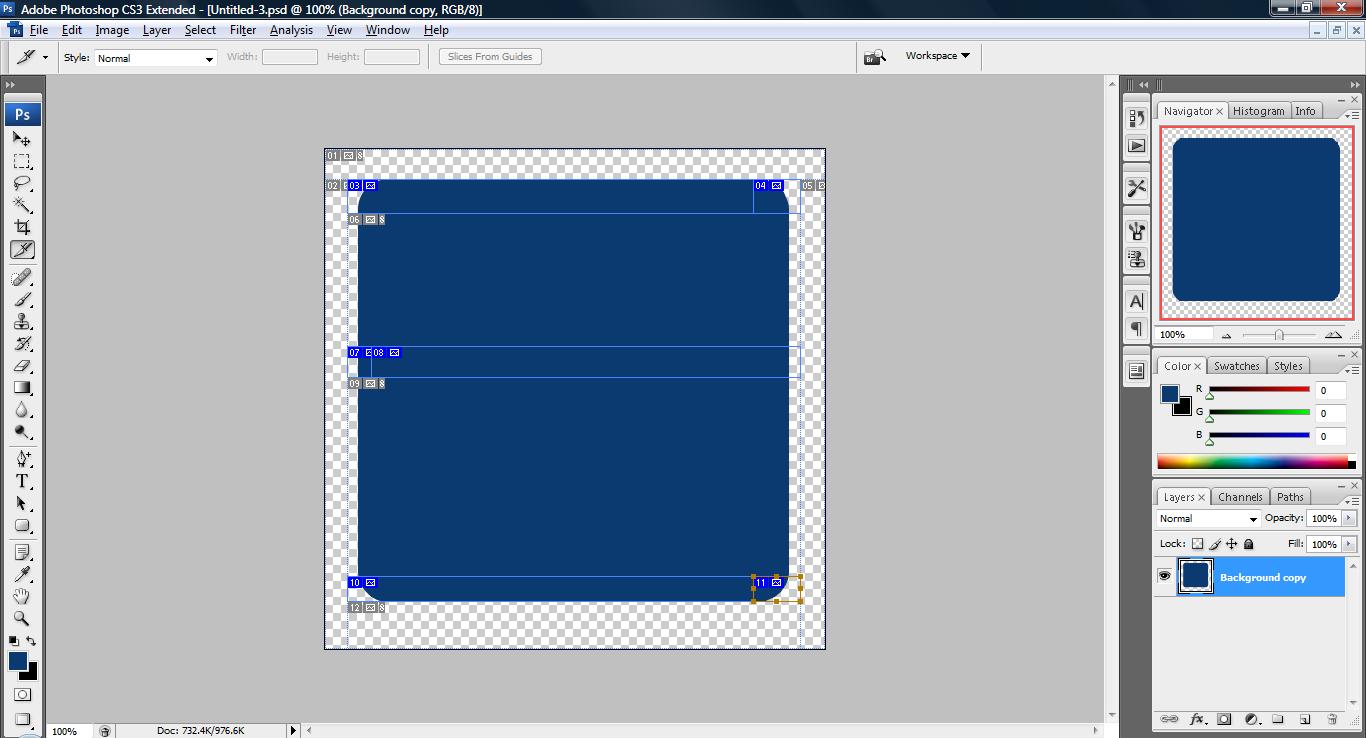The width and height of the screenshot is (1366, 738).
Task: Delete layer using trash icon
Action: (x=1331, y=719)
